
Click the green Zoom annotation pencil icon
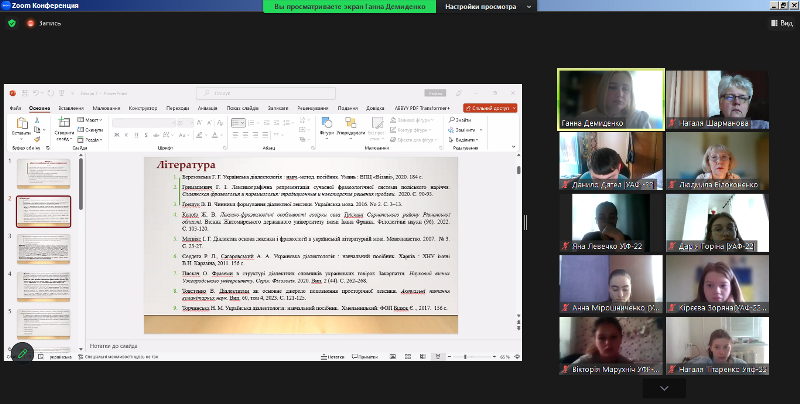click(21, 354)
